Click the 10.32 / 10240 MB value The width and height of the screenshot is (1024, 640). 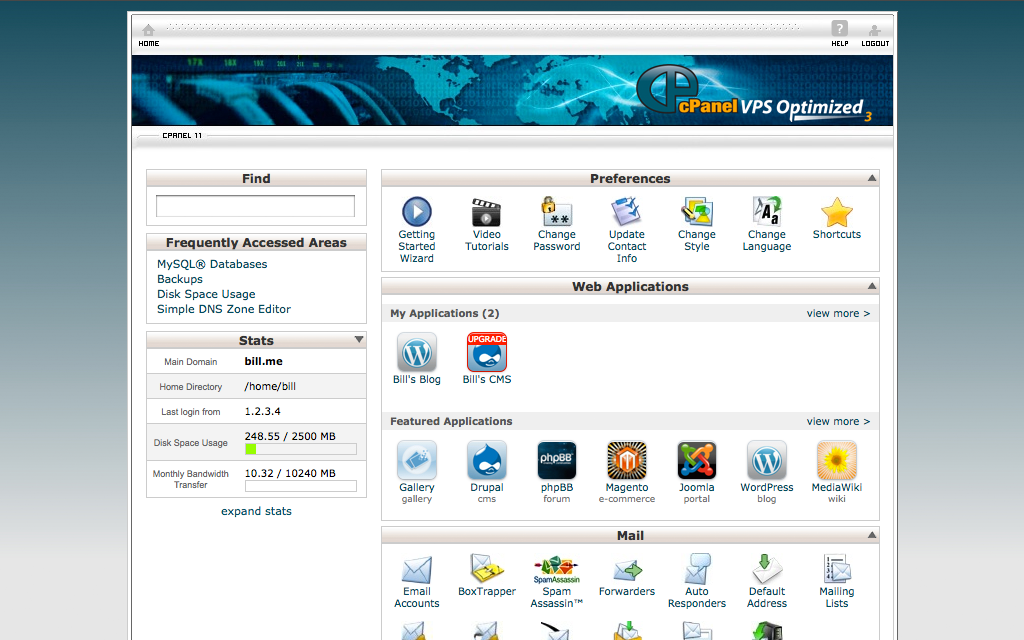pyautogui.click(x=290, y=473)
